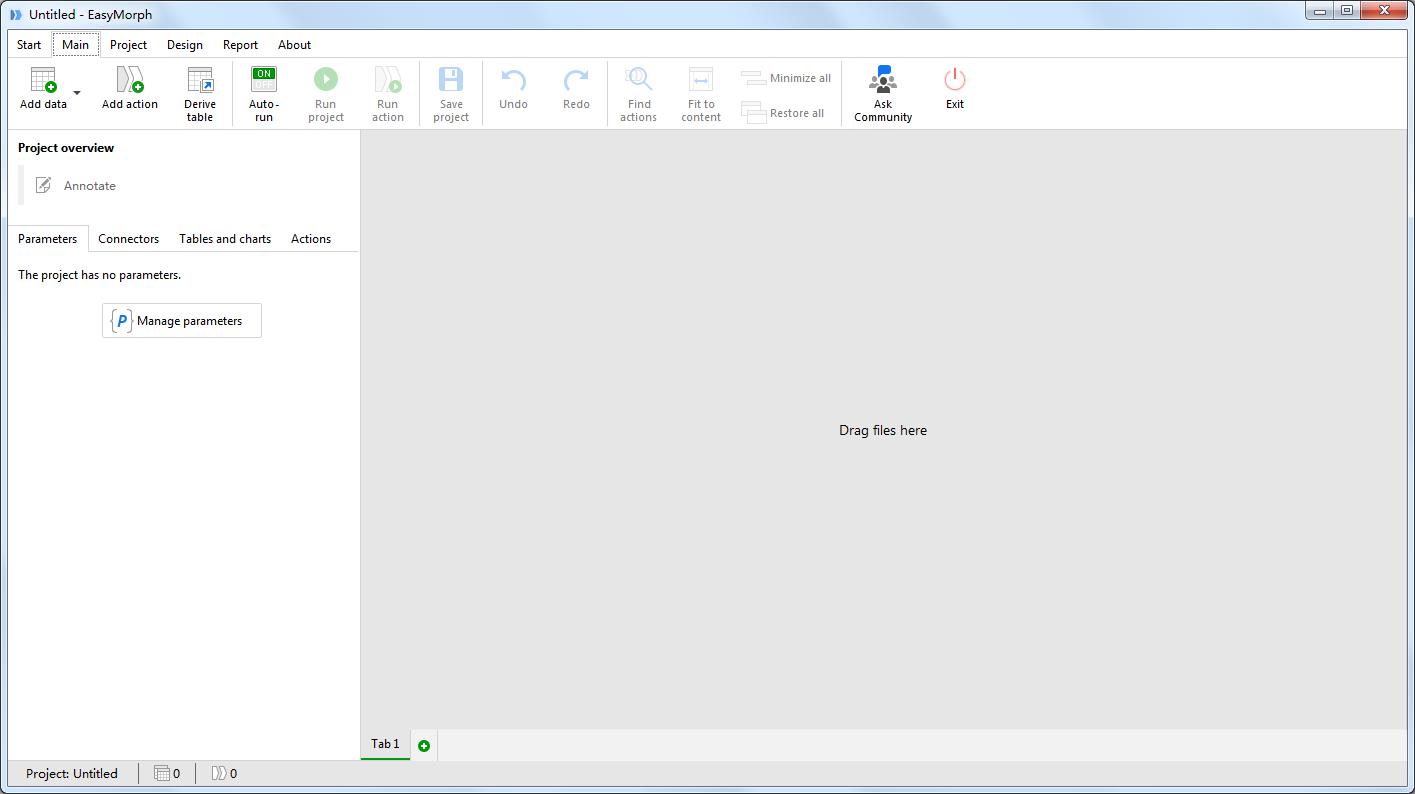Open the Report ribbon tab
This screenshot has height=794, width=1415.
point(240,45)
